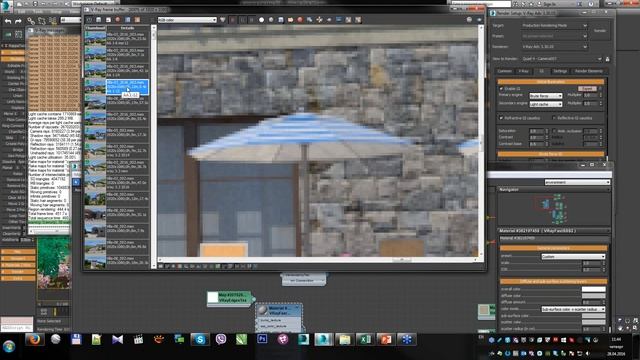Open the View to Render dropdown
This screenshot has width=640, height=360.
pyautogui.click(x=562, y=59)
